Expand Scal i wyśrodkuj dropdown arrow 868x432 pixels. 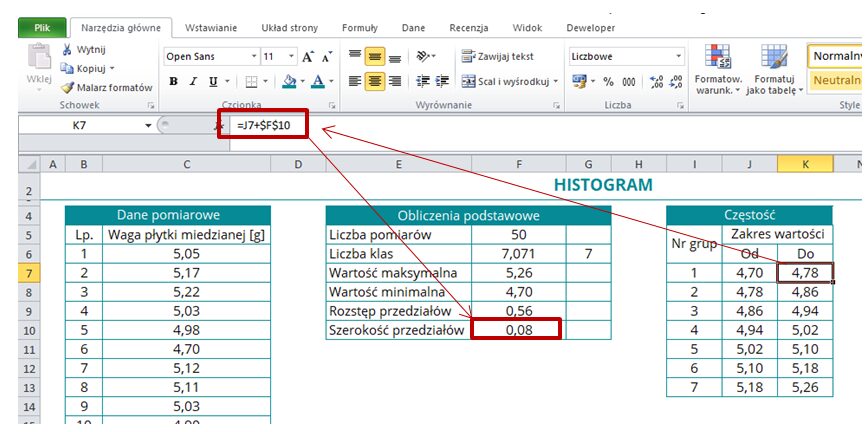[555, 82]
